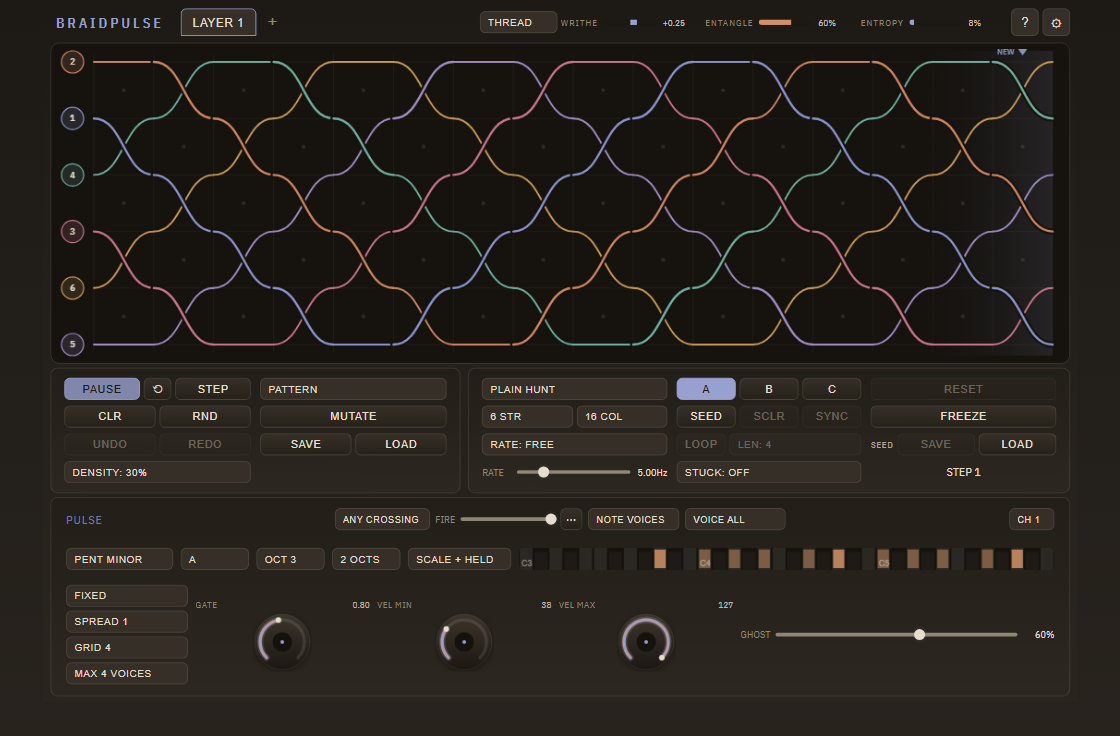Add a new layer with plus icon
Screen dimensions: 1120x736
click(x=272, y=21)
